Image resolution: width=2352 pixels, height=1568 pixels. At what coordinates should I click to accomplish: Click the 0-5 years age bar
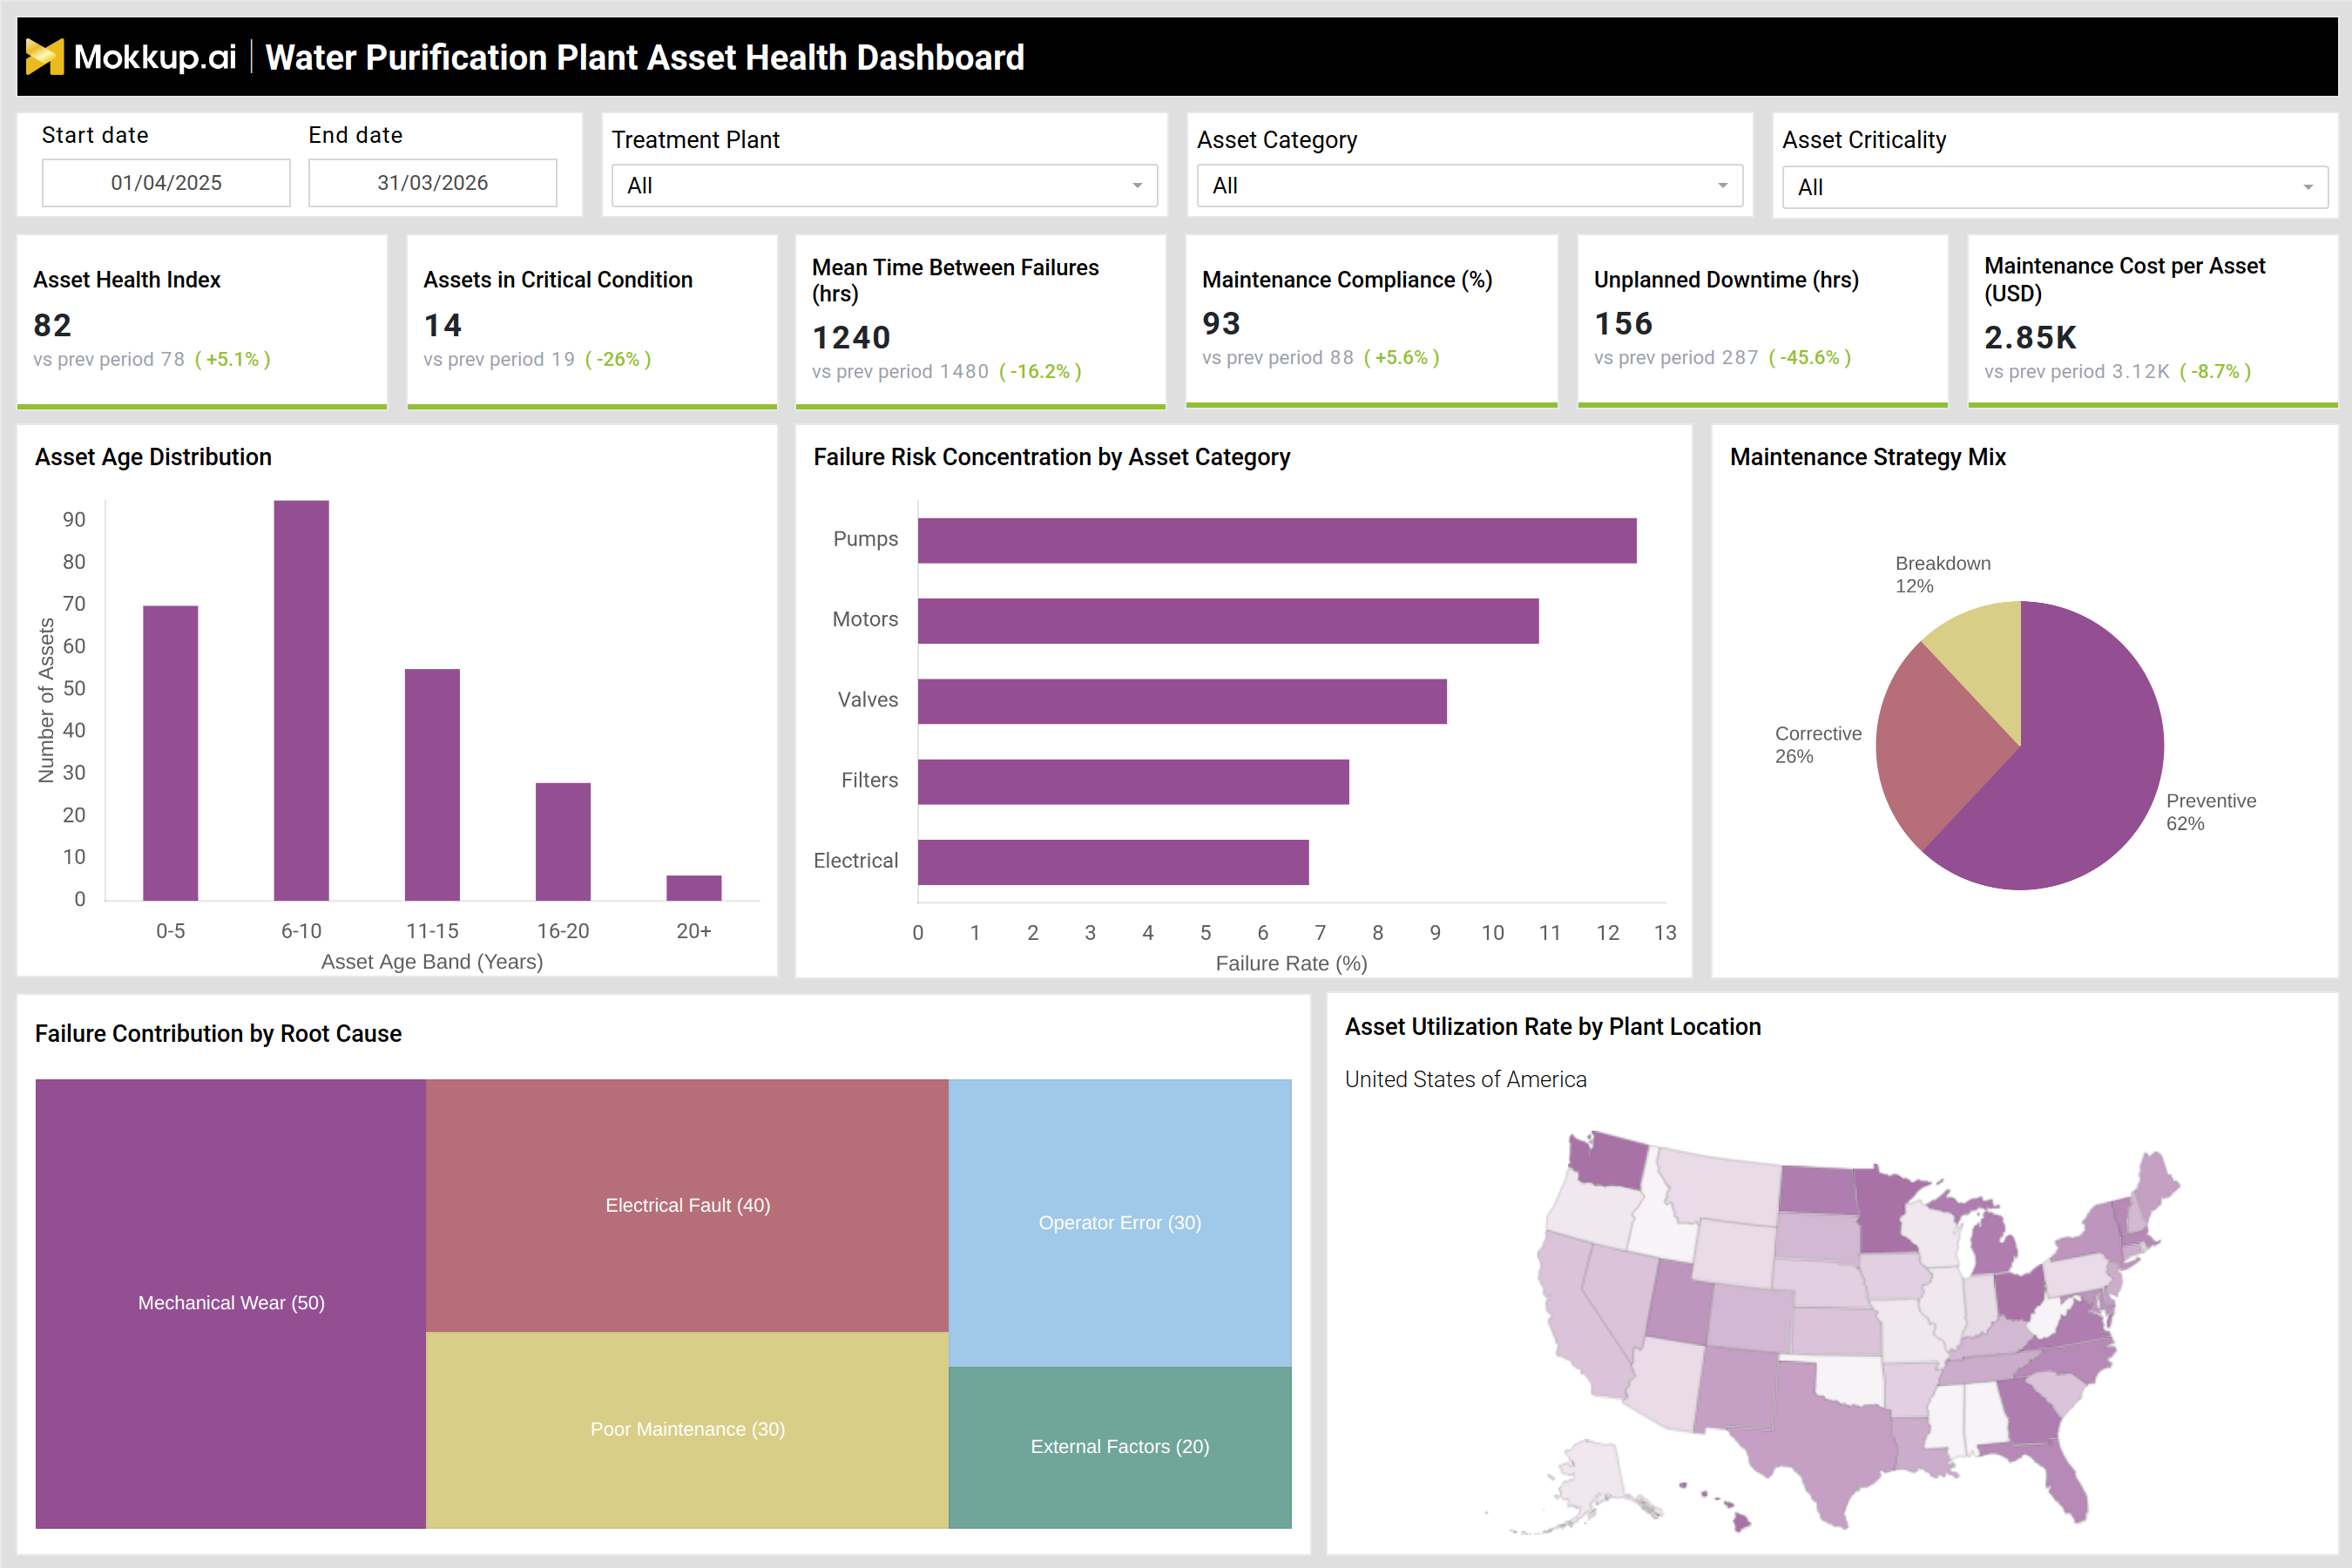tap(170, 753)
